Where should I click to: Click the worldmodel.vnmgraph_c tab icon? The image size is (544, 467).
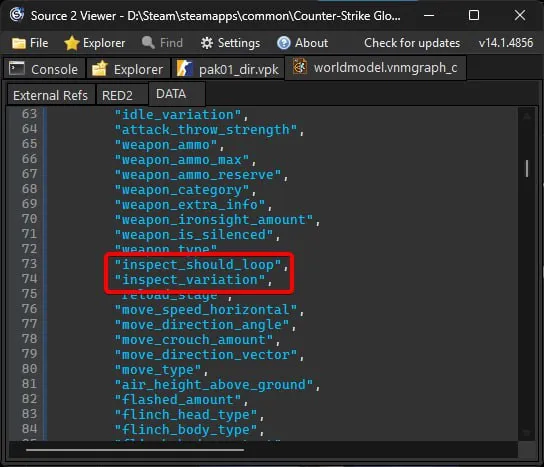[300, 67]
